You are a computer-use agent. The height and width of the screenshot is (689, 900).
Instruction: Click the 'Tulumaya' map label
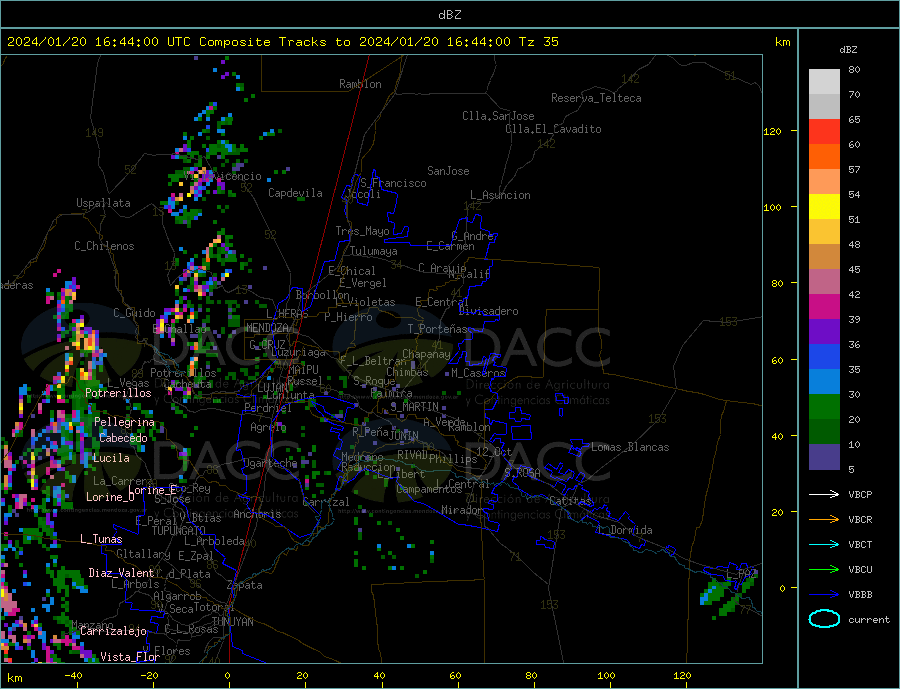point(373,251)
